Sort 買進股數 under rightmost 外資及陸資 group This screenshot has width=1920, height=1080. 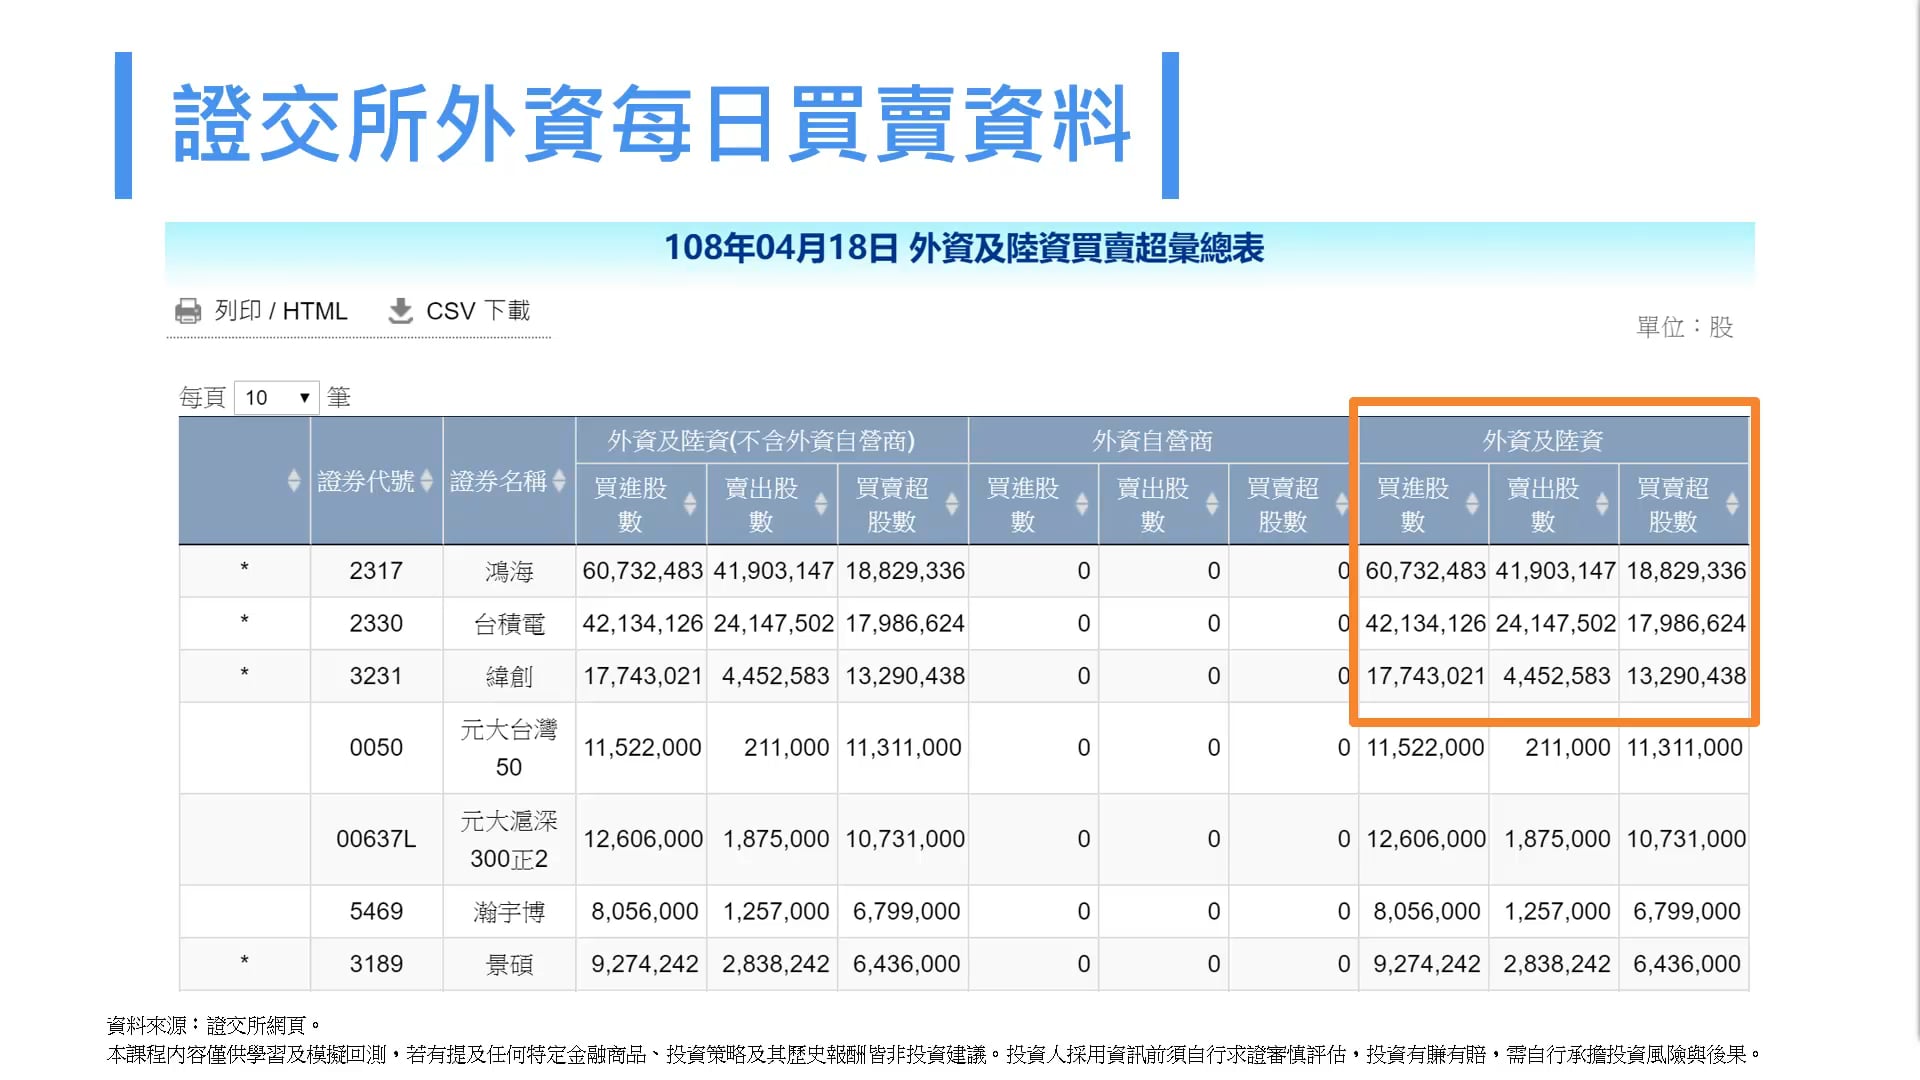1472,504
